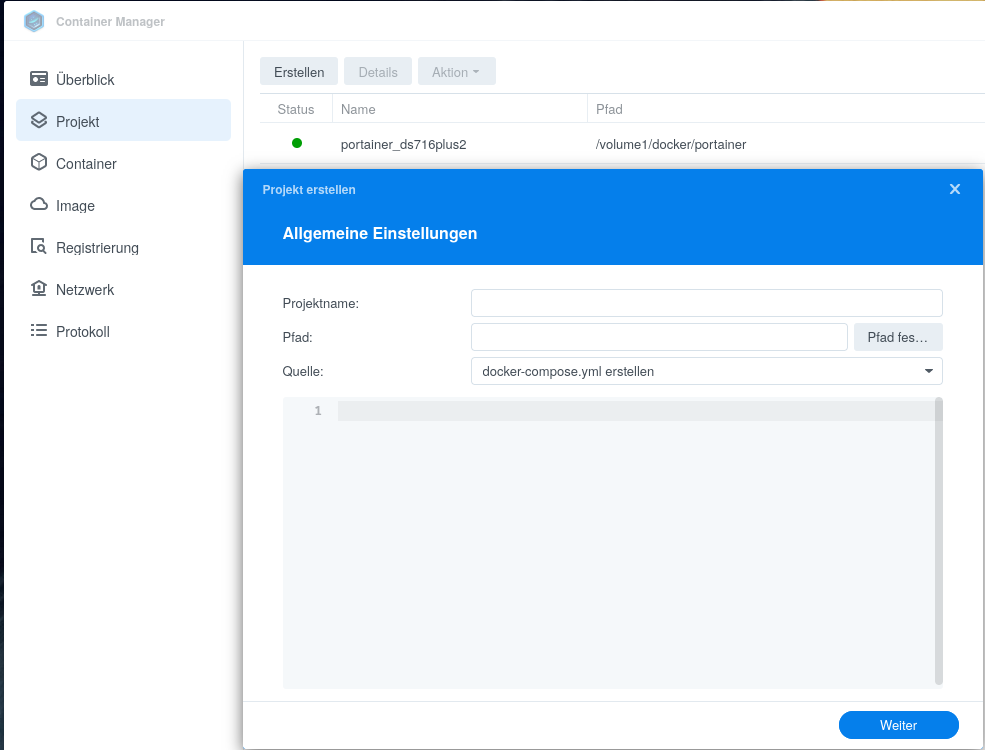Sort by the Status column header
The height and width of the screenshot is (750, 985).
pyautogui.click(x=296, y=109)
